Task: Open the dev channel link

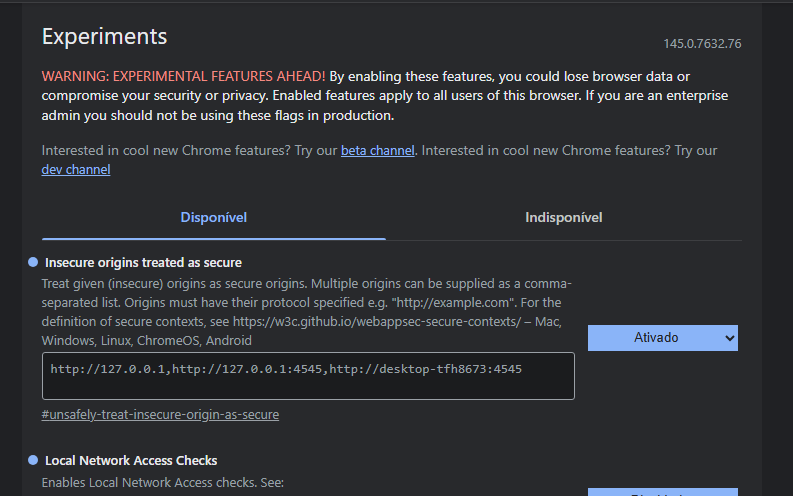Action: 76,170
